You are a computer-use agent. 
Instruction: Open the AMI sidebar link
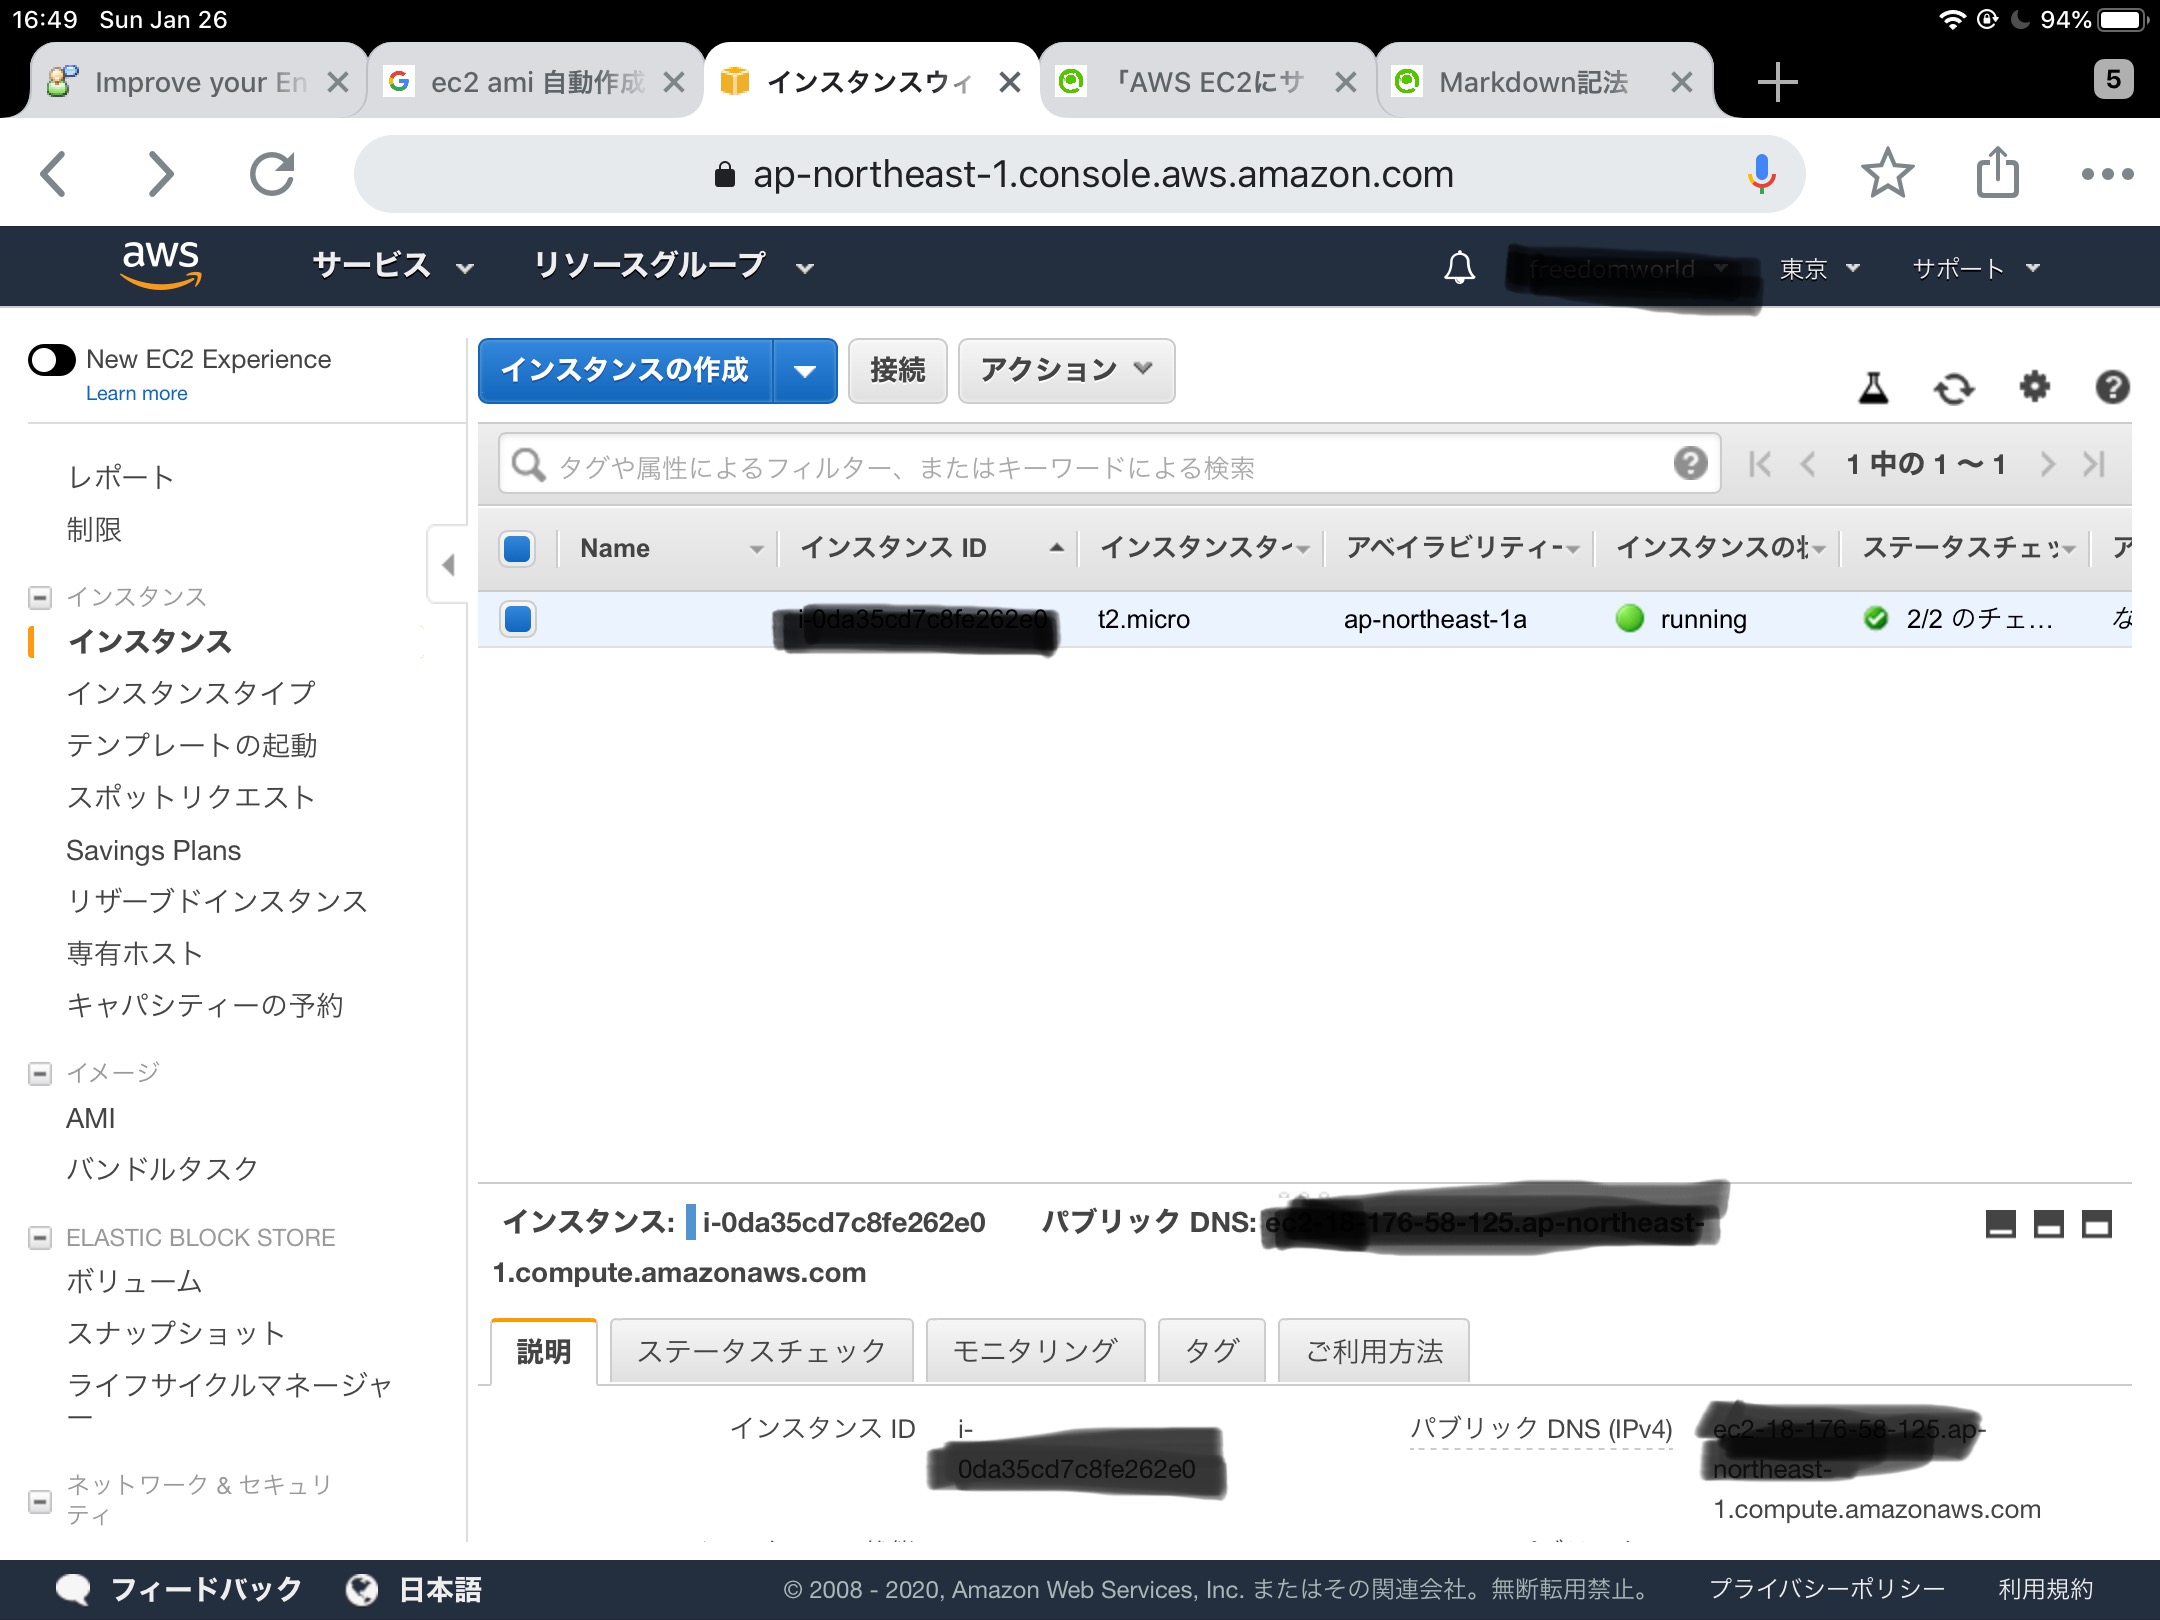click(90, 1118)
